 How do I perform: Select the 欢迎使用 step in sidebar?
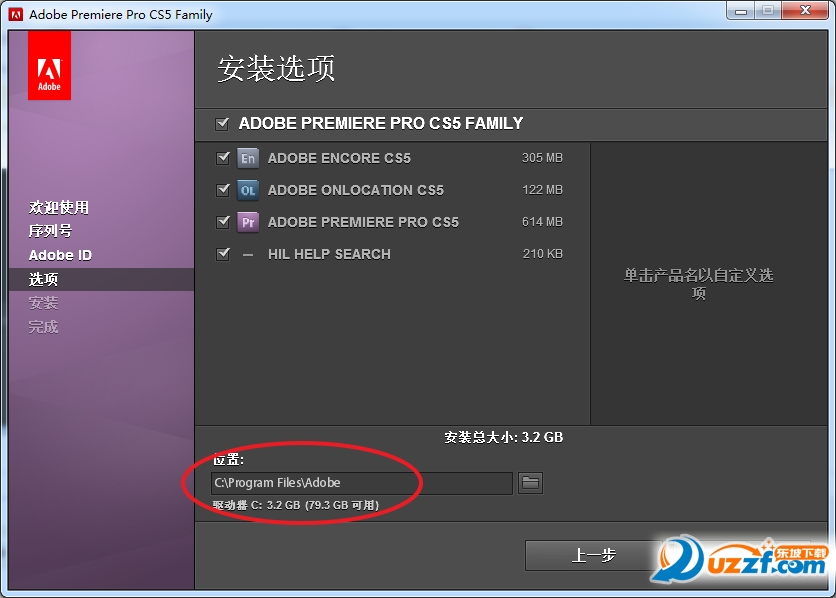59,207
